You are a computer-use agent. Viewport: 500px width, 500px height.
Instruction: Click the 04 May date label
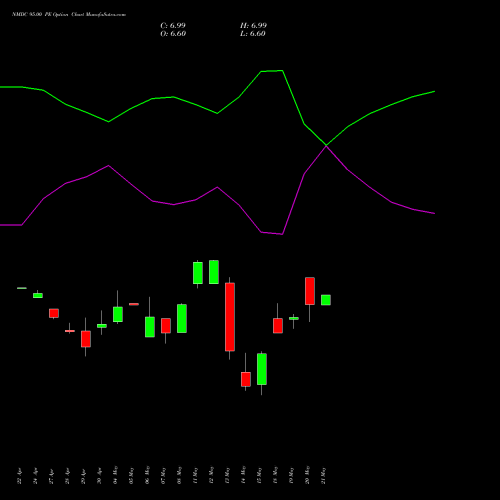[x=115, y=476]
